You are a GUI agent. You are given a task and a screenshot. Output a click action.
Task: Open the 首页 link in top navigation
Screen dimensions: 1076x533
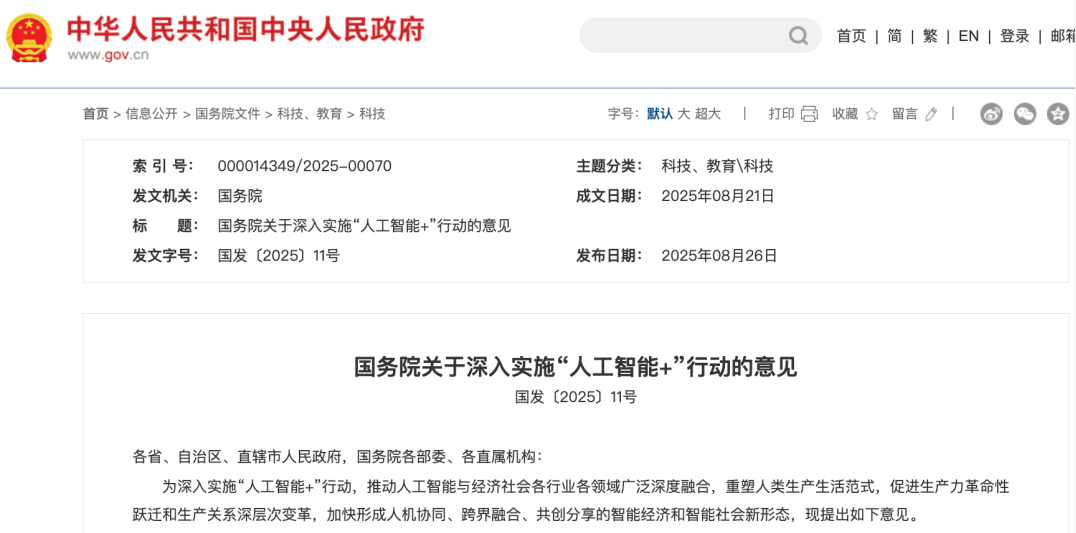852,36
